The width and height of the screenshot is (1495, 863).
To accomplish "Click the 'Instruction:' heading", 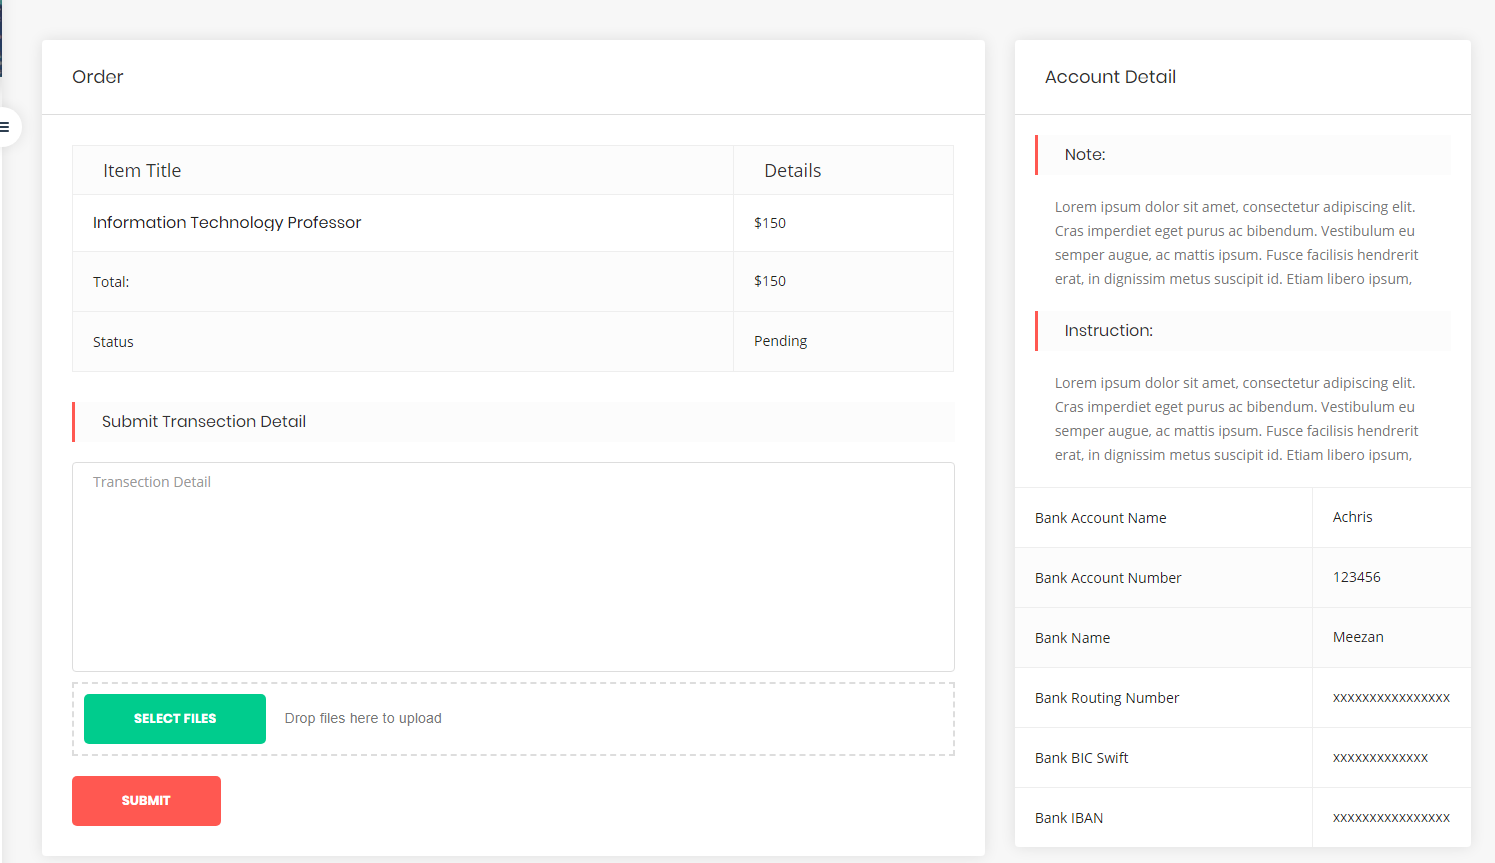I will point(1109,331).
